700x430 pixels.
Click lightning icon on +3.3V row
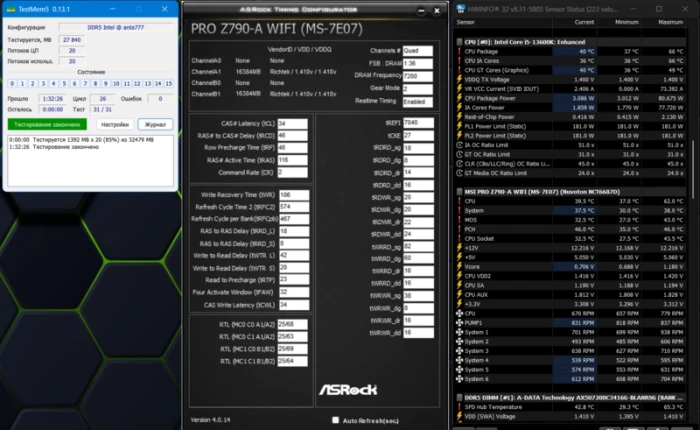[459, 304]
